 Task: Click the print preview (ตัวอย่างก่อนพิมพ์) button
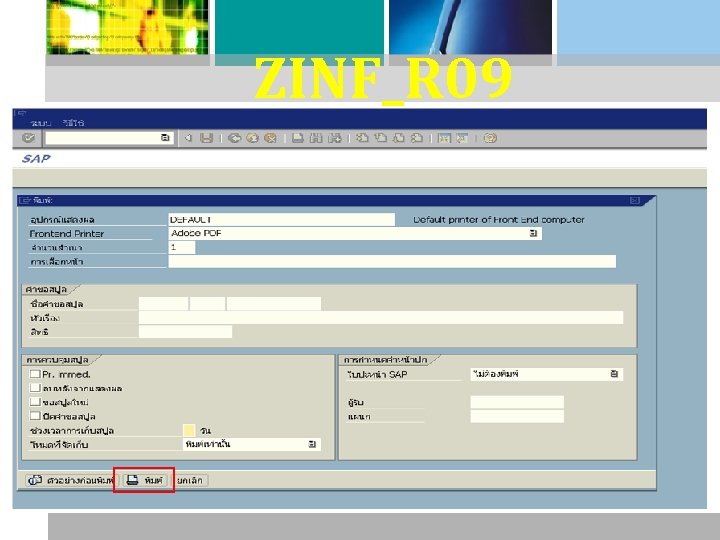[72, 480]
